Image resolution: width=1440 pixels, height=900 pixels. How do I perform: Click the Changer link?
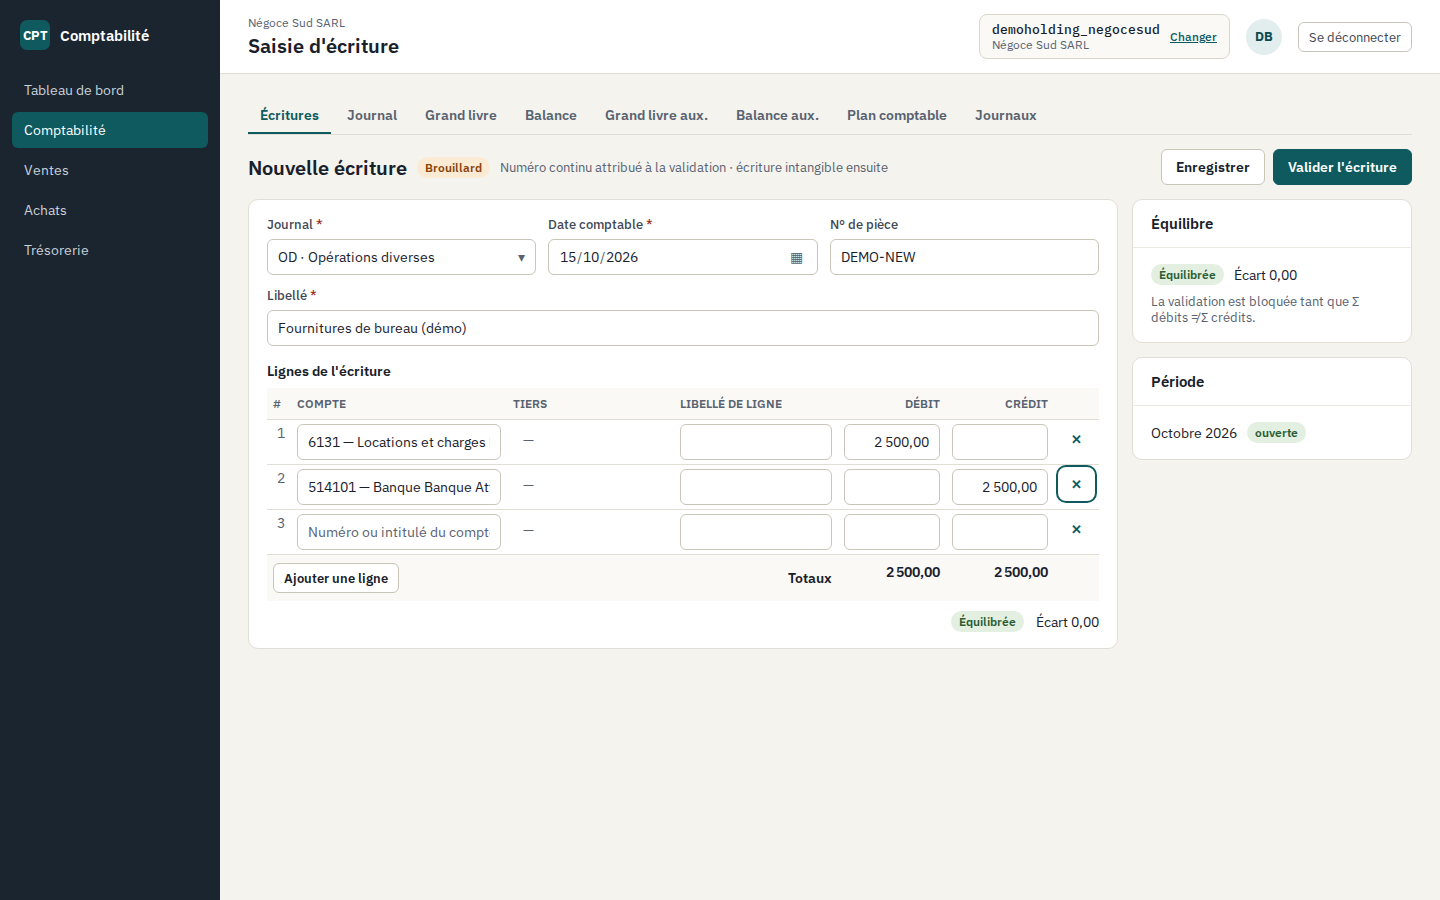pyautogui.click(x=1193, y=37)
